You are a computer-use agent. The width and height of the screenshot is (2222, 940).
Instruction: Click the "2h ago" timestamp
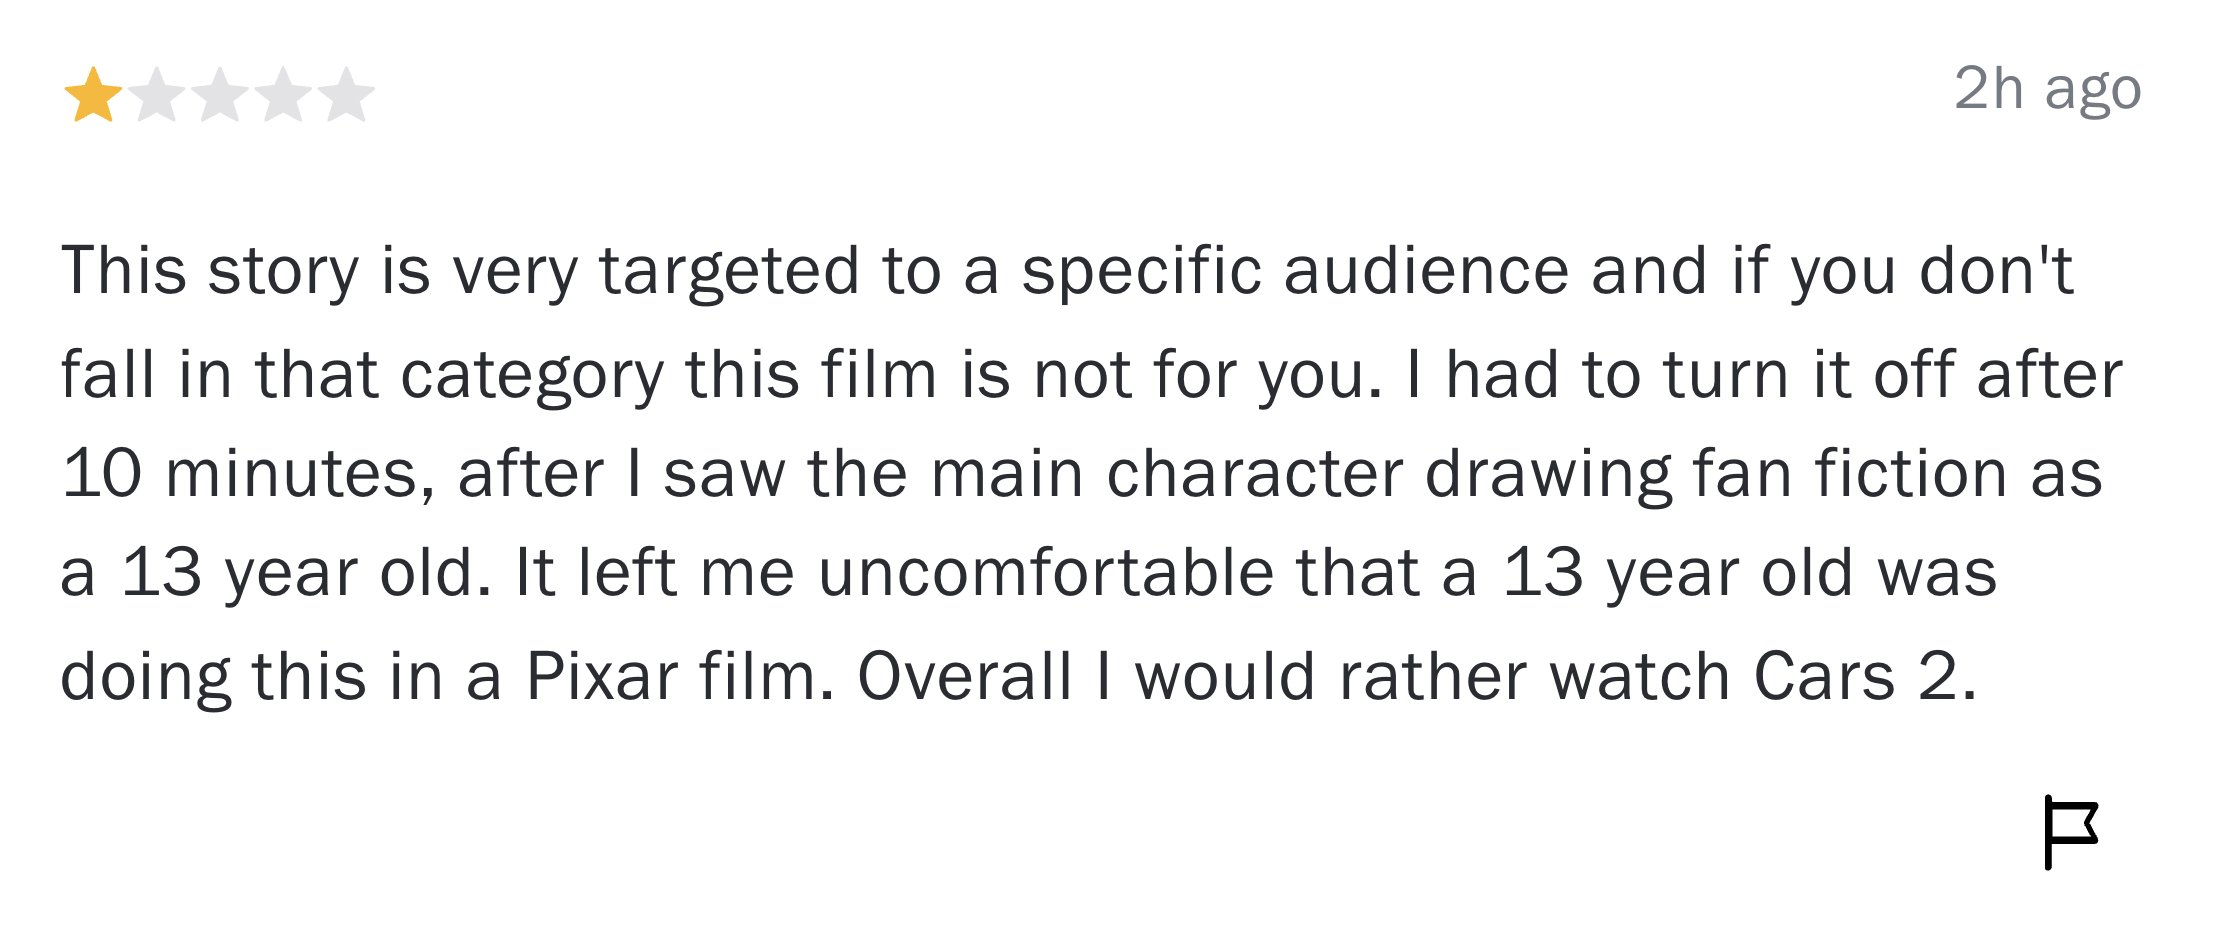pyautogui.click(x=2047, y=89)
